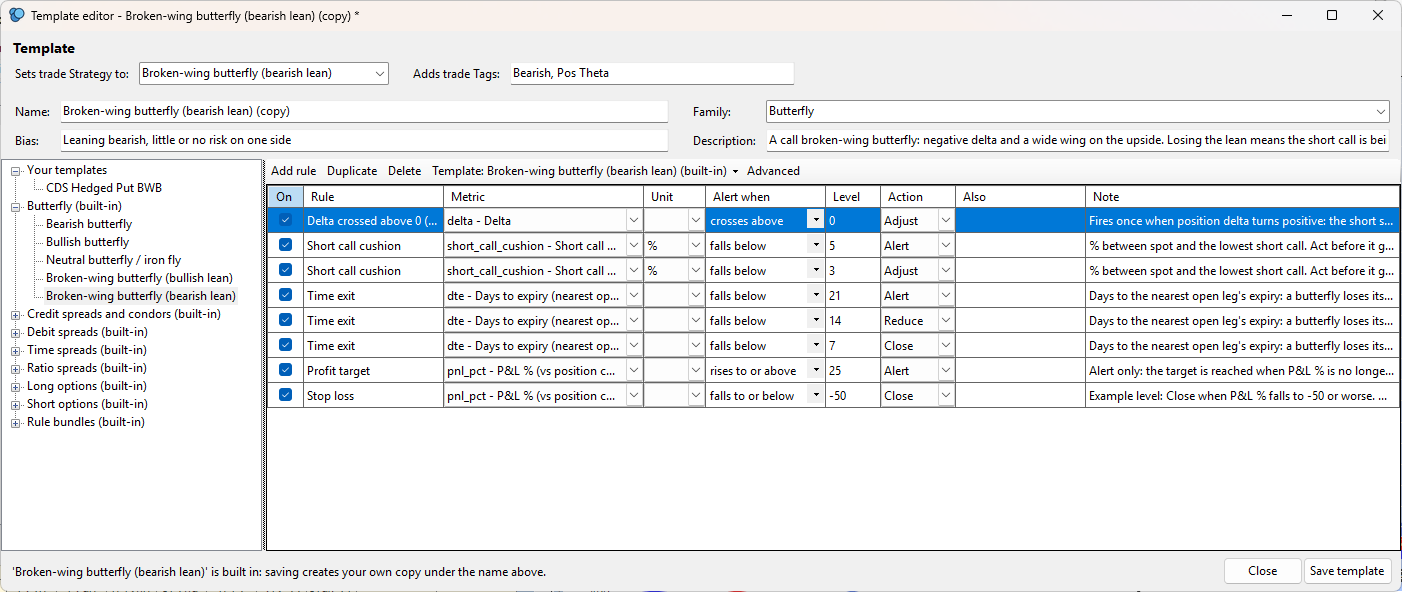Screen dimensions: 1402x592
Task: Open the Advanced toolbar option
Action: tap(773, 171)
